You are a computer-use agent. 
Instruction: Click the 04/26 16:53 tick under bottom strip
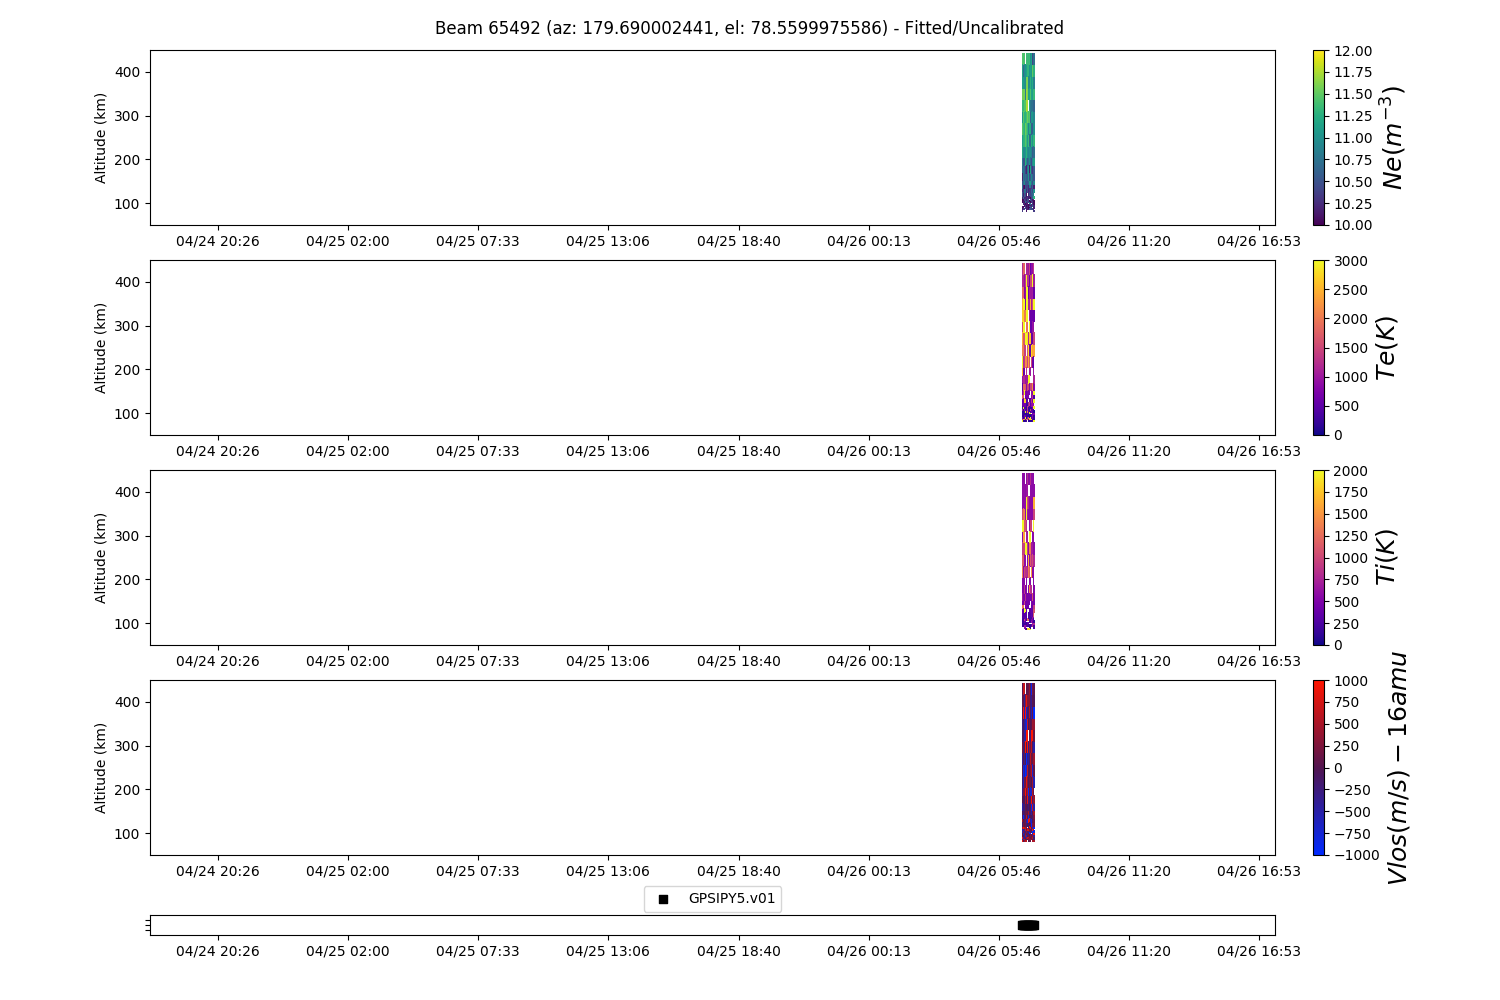[x=1259, y=951]
